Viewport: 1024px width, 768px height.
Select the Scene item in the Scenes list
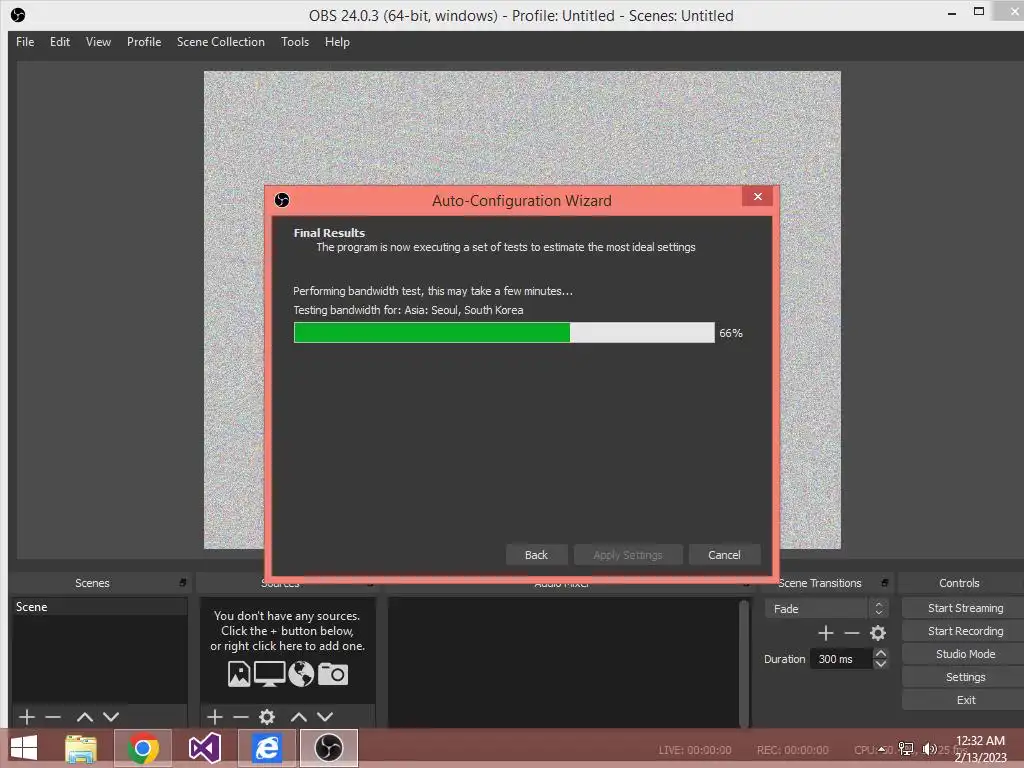[x=99, y=607]
